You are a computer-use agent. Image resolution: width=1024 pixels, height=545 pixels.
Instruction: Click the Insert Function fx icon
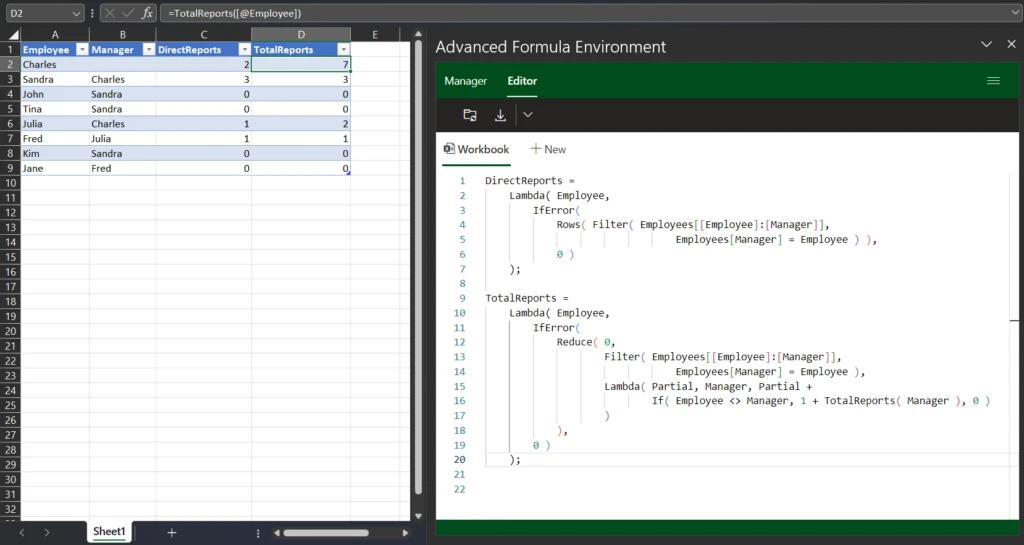pyautogui.click(x=147, y=13)
